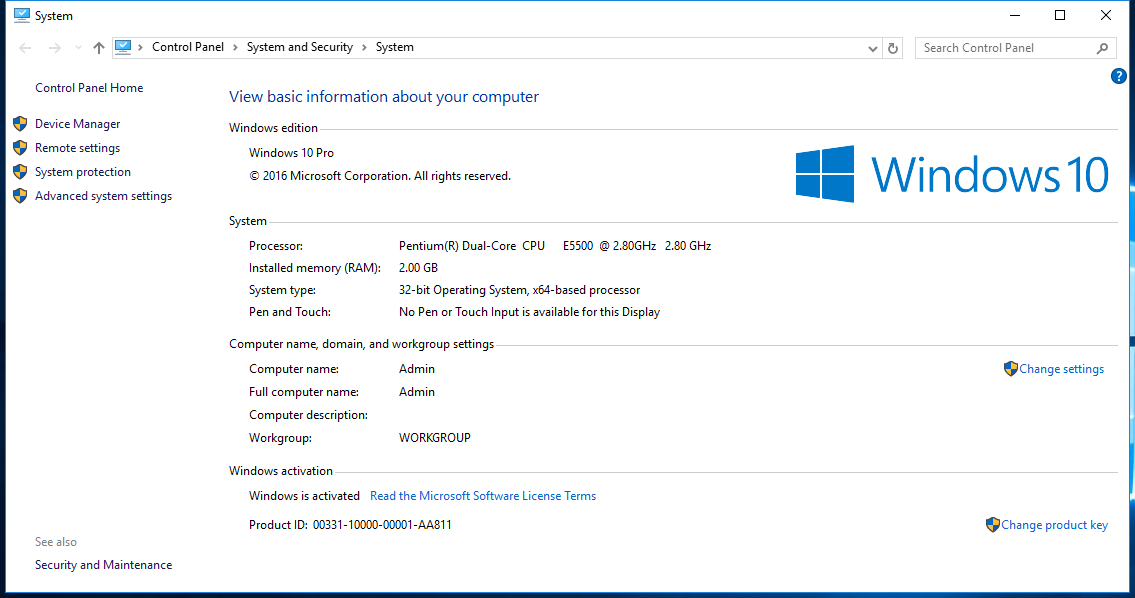Click the back navigation arrow
Image resolution: width=1135 pixels, height=598 pixels.
coord(24,47)
